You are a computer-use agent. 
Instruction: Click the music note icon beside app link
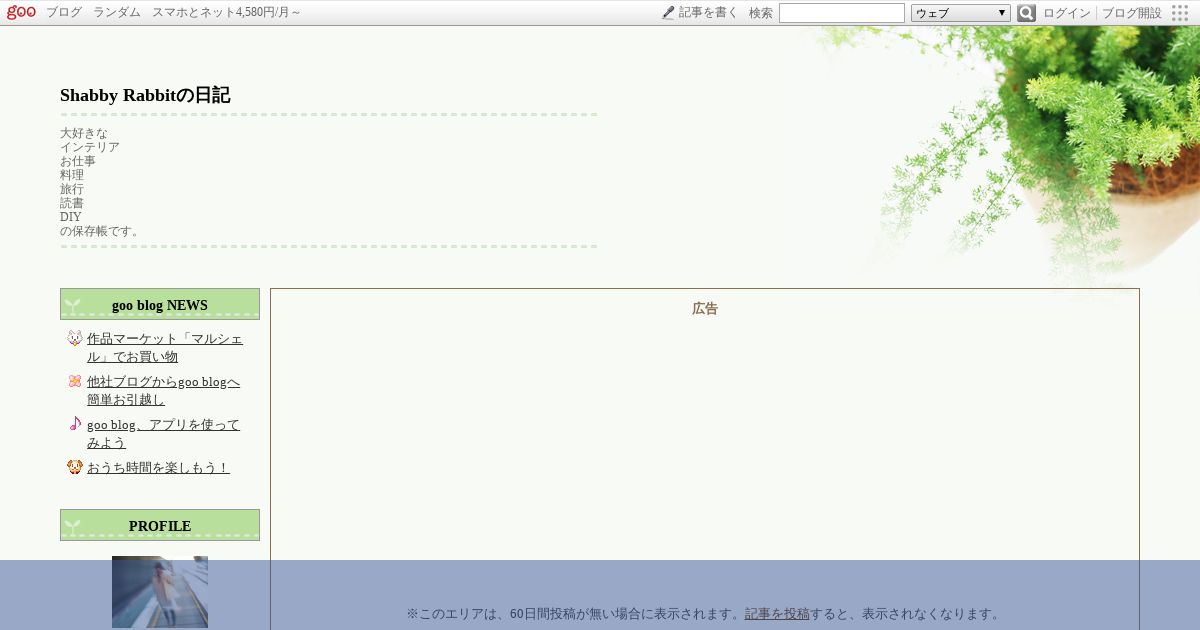[75, 423]
